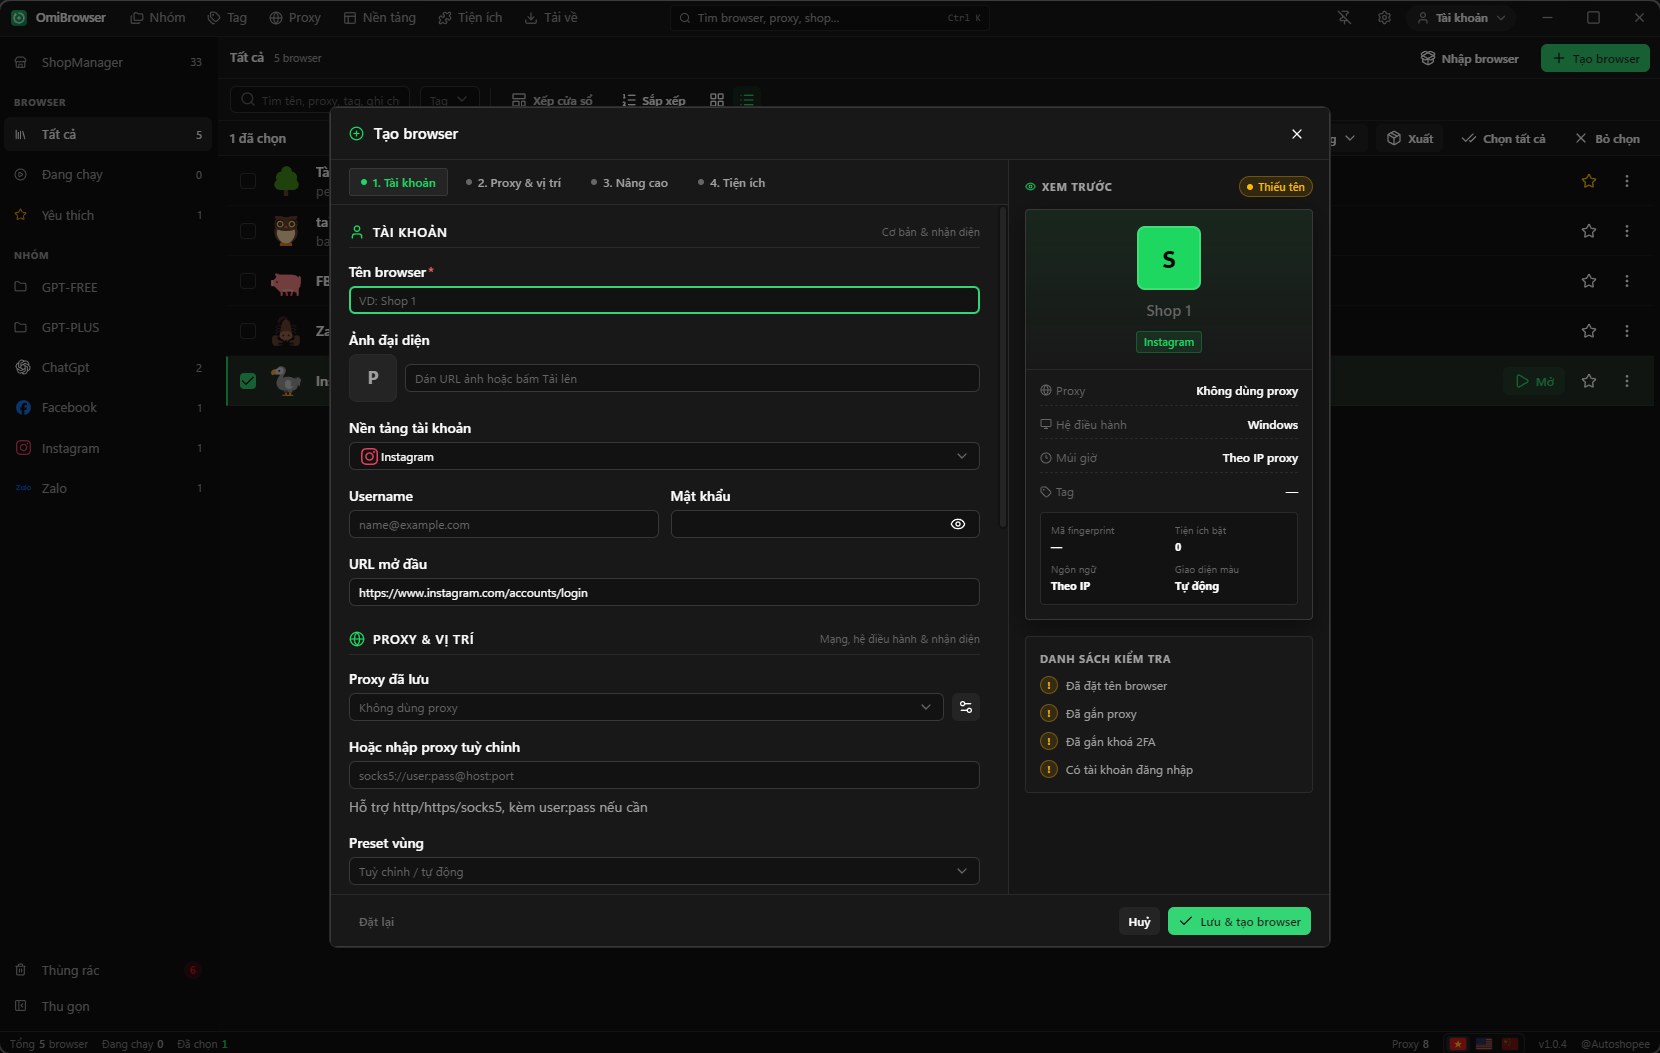
Task: Click Lưu & tạo browser button
Action: tap(1239, 921)
